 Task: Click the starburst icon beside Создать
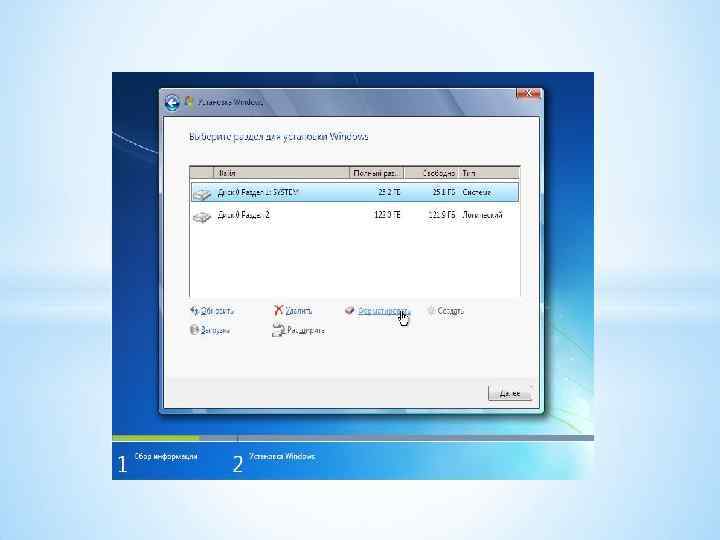point(431,310)
